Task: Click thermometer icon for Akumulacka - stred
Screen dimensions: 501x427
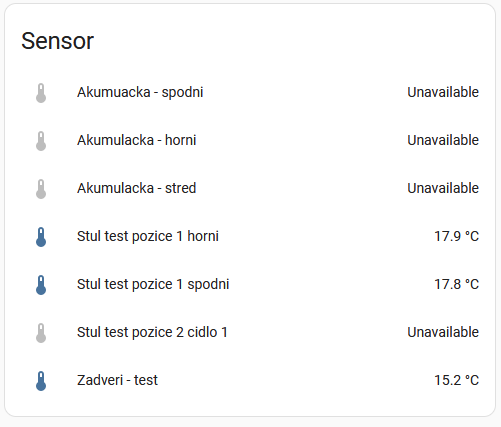Action: [41, 189]
